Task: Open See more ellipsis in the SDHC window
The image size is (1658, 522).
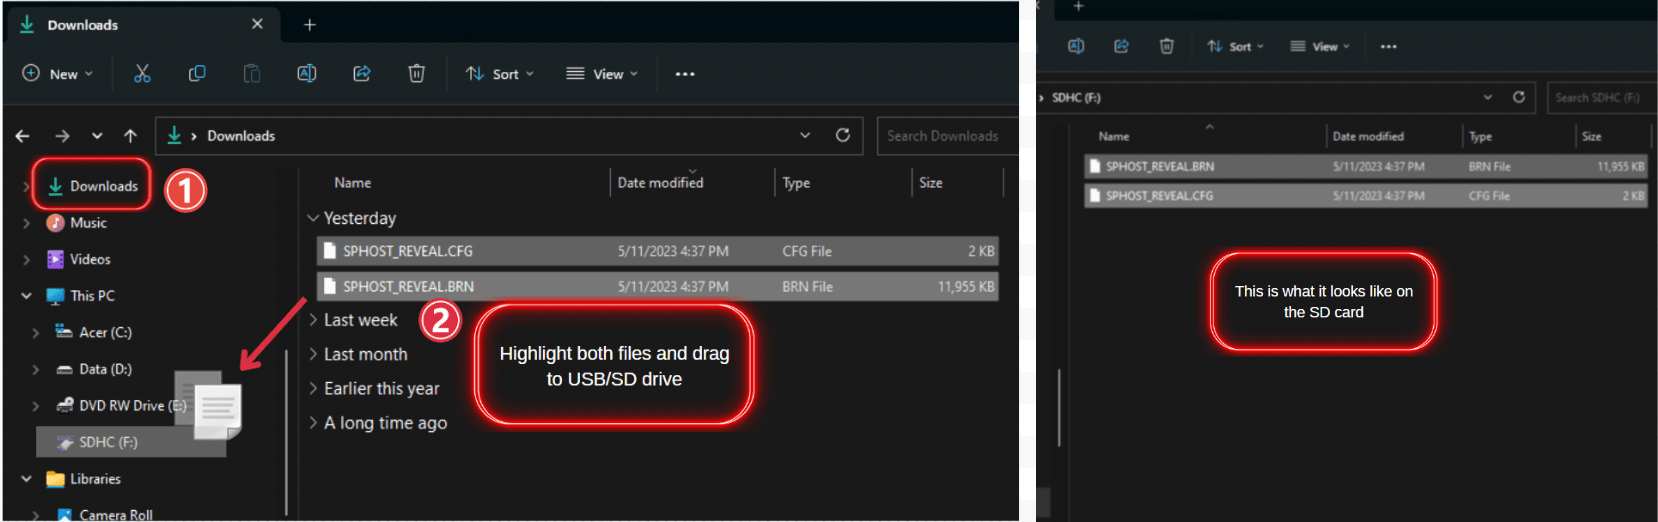Action: click(1388, 47)
